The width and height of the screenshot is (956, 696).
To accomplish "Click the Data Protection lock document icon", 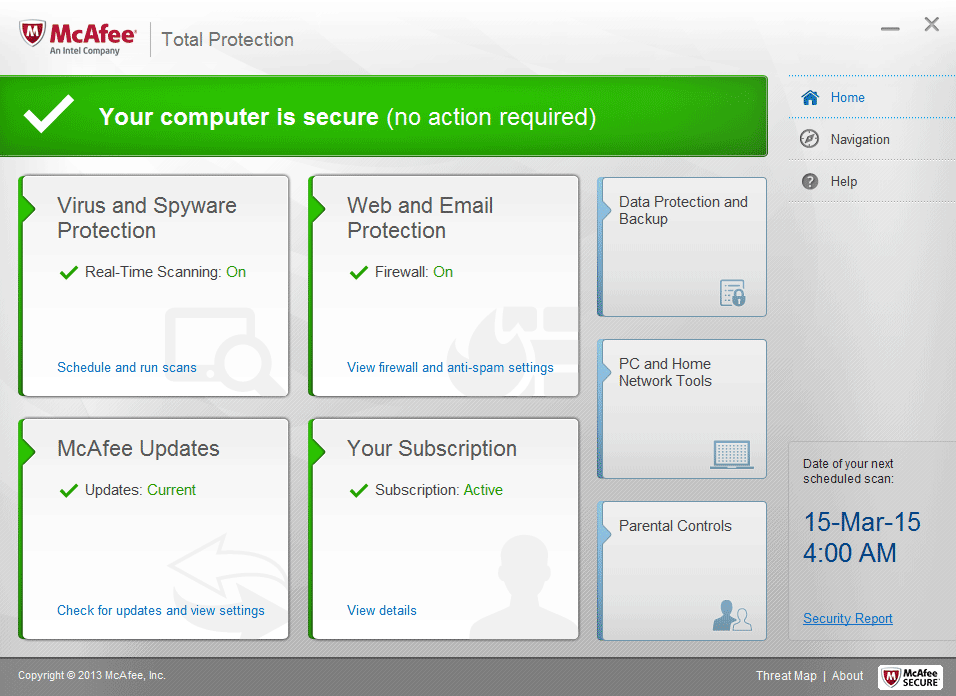I will coord(733,292).
